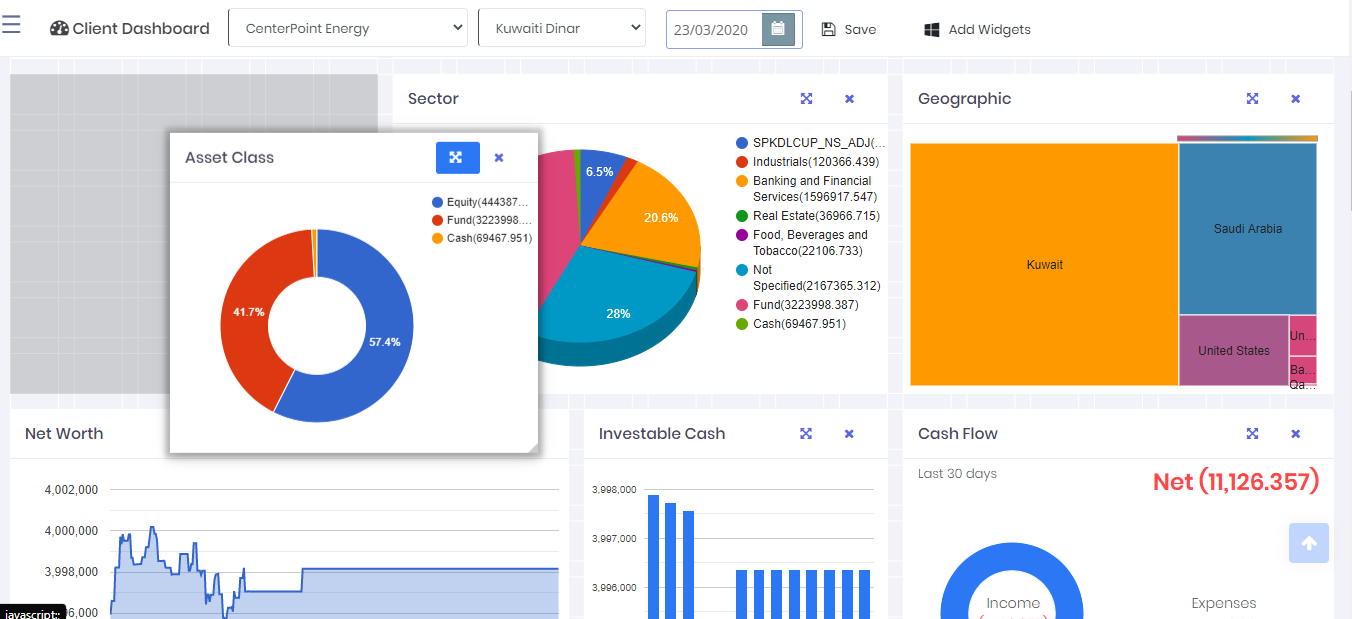Viewport: 1352px width, 619px height.
Task: Click the Sector widget title
Action: coord(433,99)
